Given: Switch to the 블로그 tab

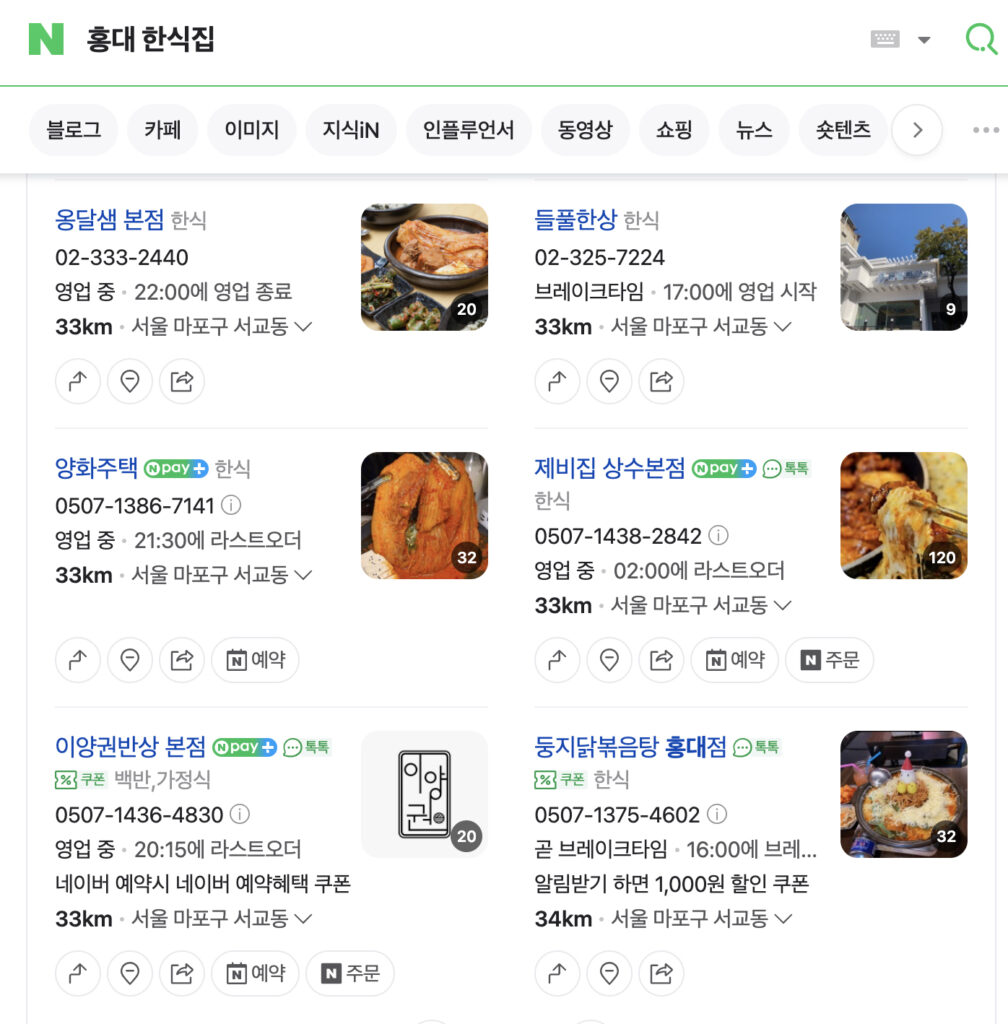Looking at the screenshot, I should [x=73, y=130].
